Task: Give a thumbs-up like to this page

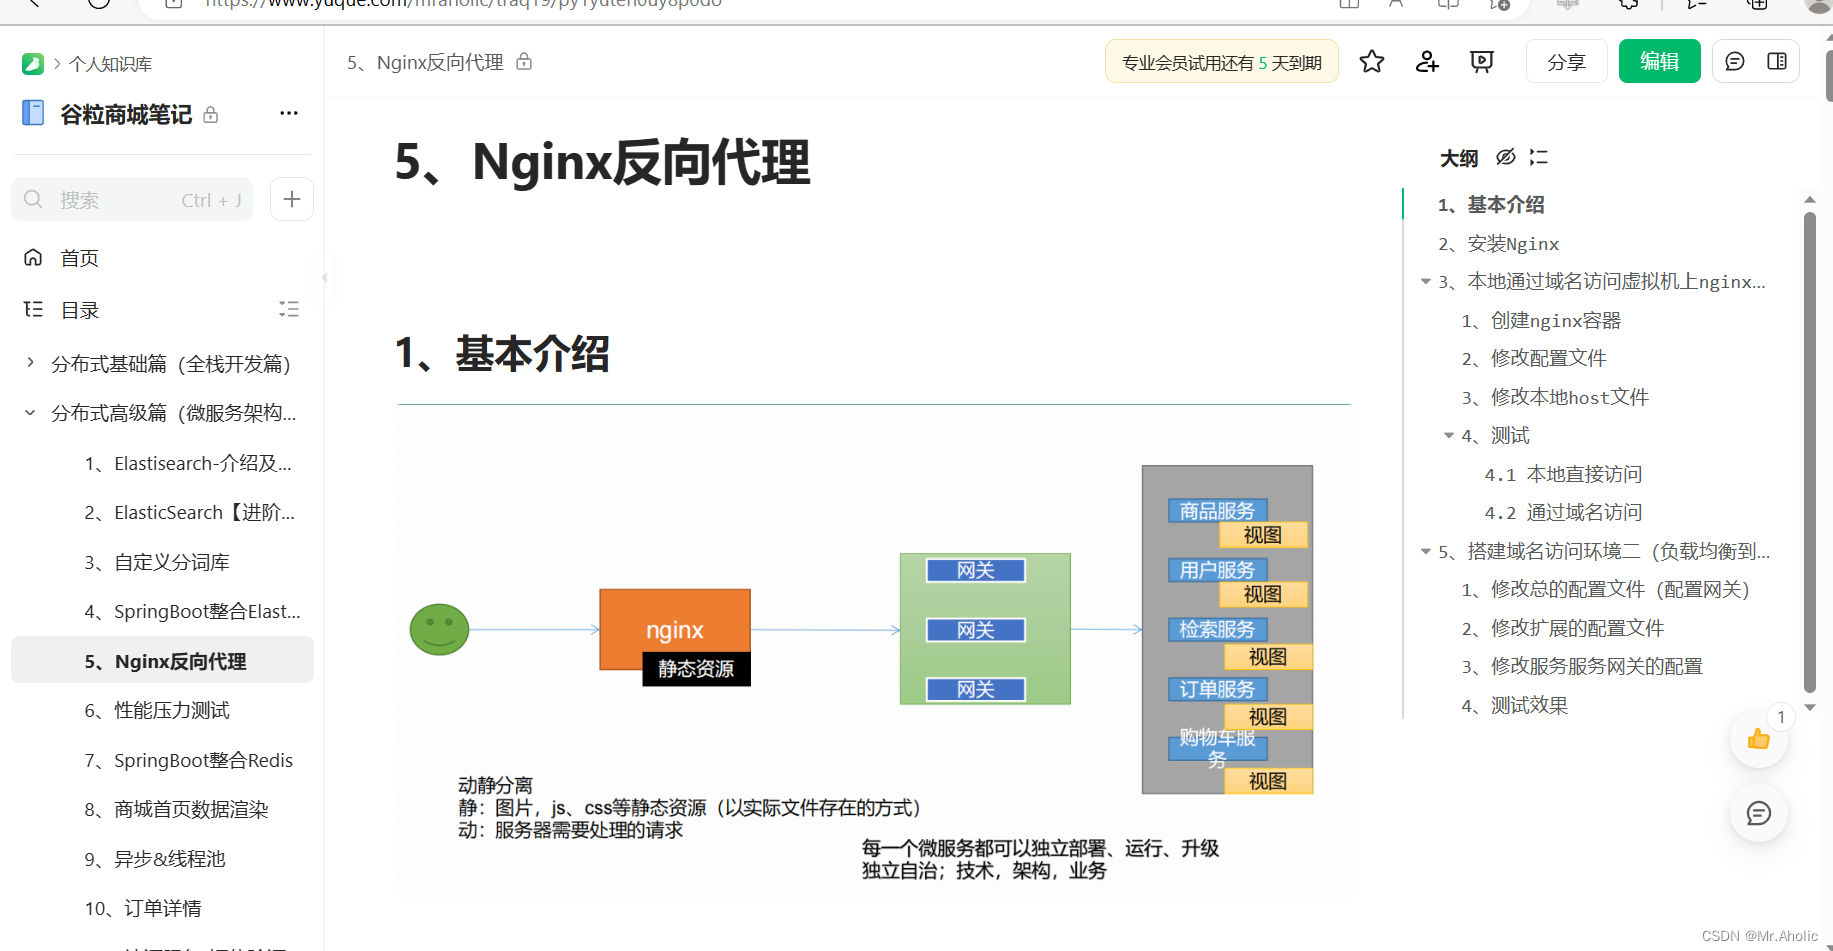Action: click(1759, 739)
